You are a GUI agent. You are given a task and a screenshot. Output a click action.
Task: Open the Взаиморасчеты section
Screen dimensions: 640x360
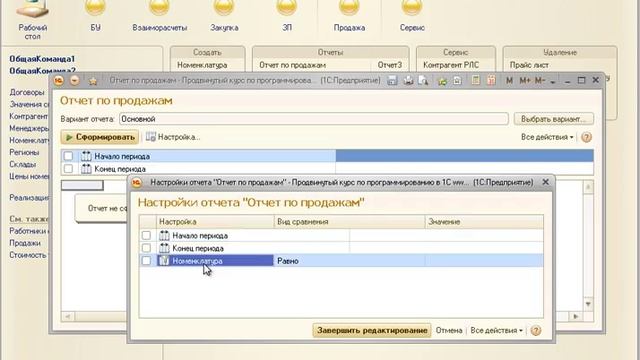pos(160,16)
